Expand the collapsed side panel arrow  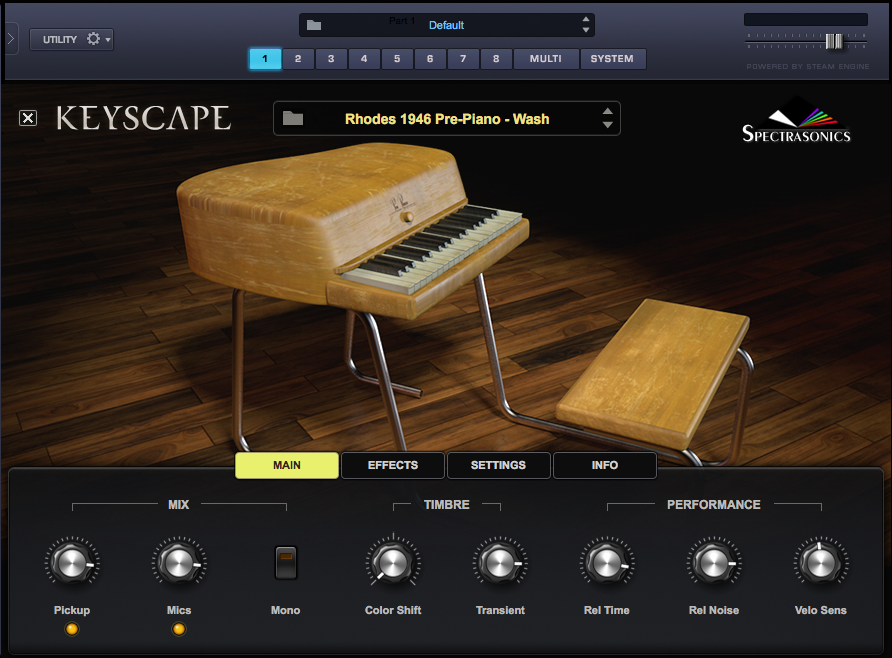[11, 39]
